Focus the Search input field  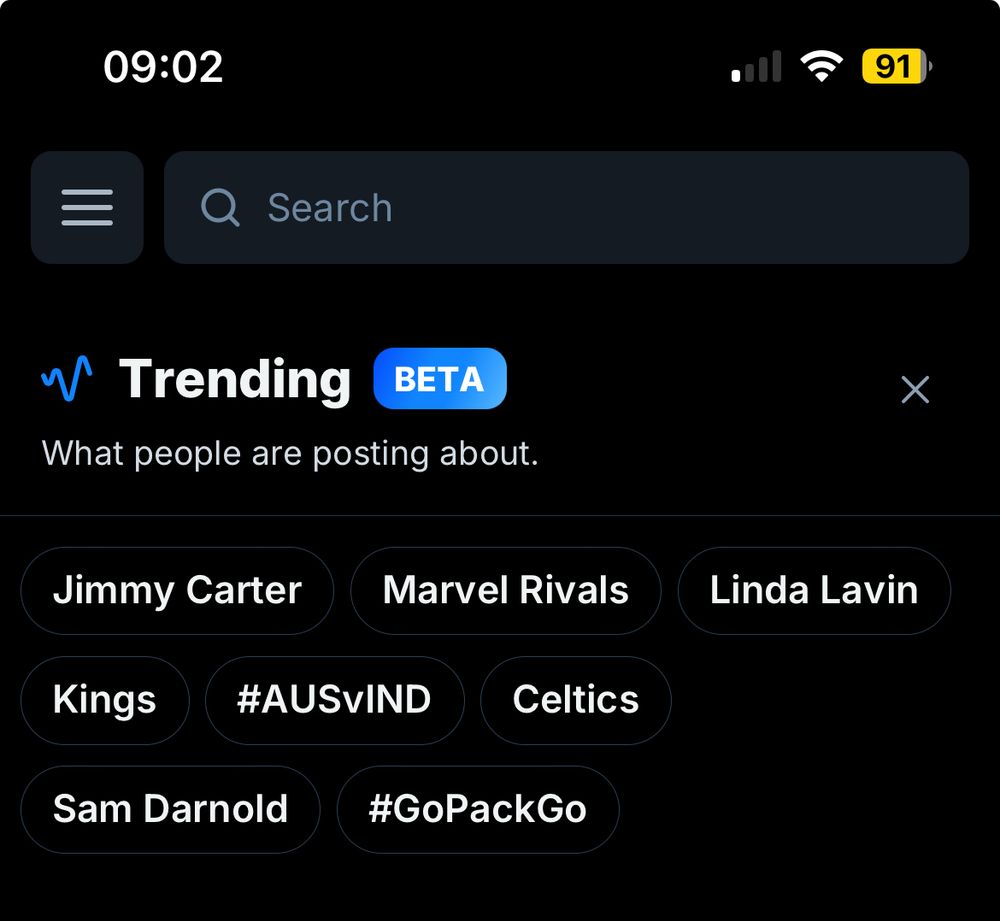(x=600, y=208)
